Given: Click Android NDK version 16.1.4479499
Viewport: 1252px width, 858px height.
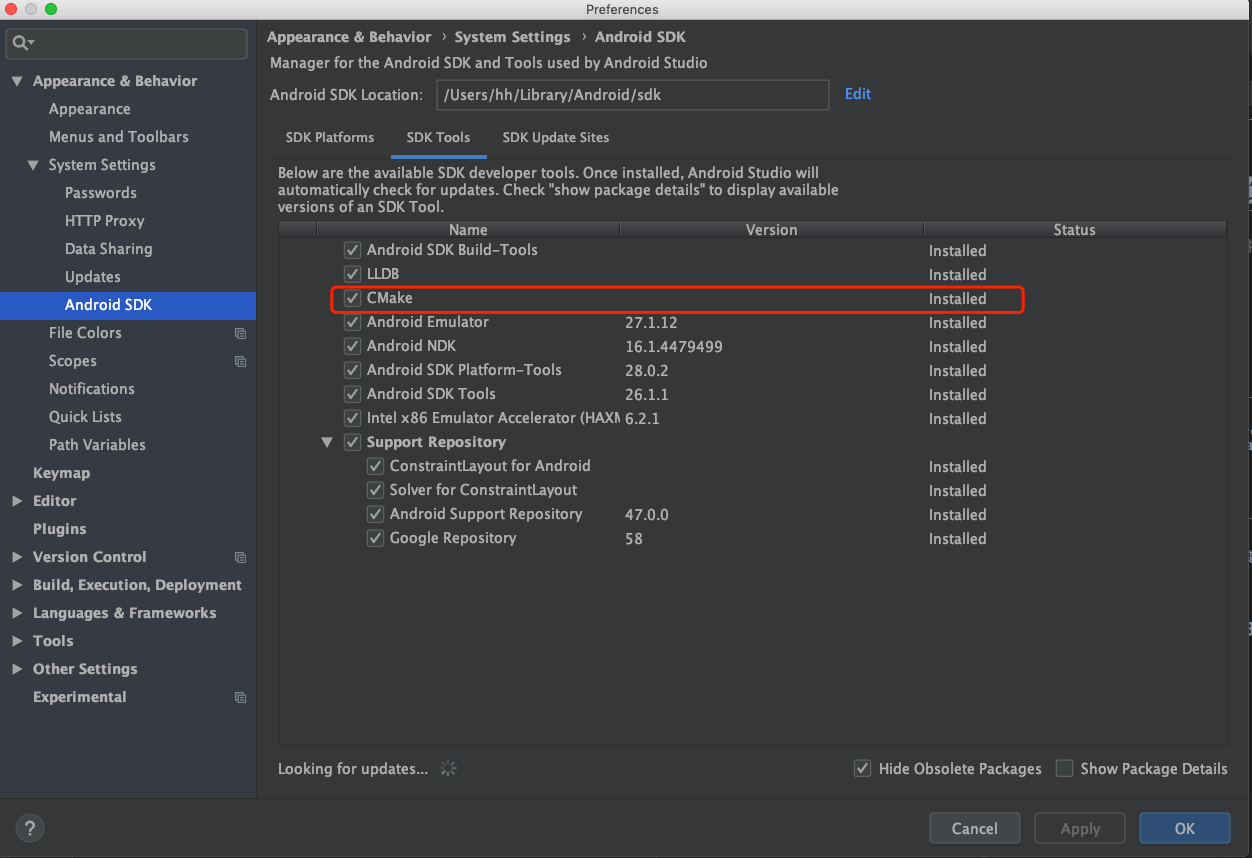Looking at the screenshot, I should [674, 347].
